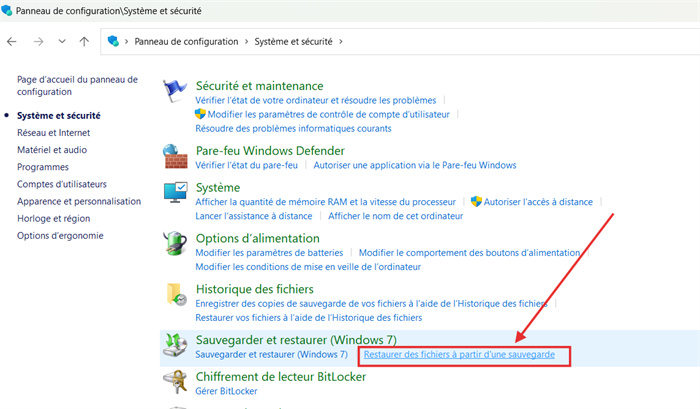This screenshot has width=700, height=409.
Task: Click the Sécurité et maintenance flag icon
Action: point(175,90)
